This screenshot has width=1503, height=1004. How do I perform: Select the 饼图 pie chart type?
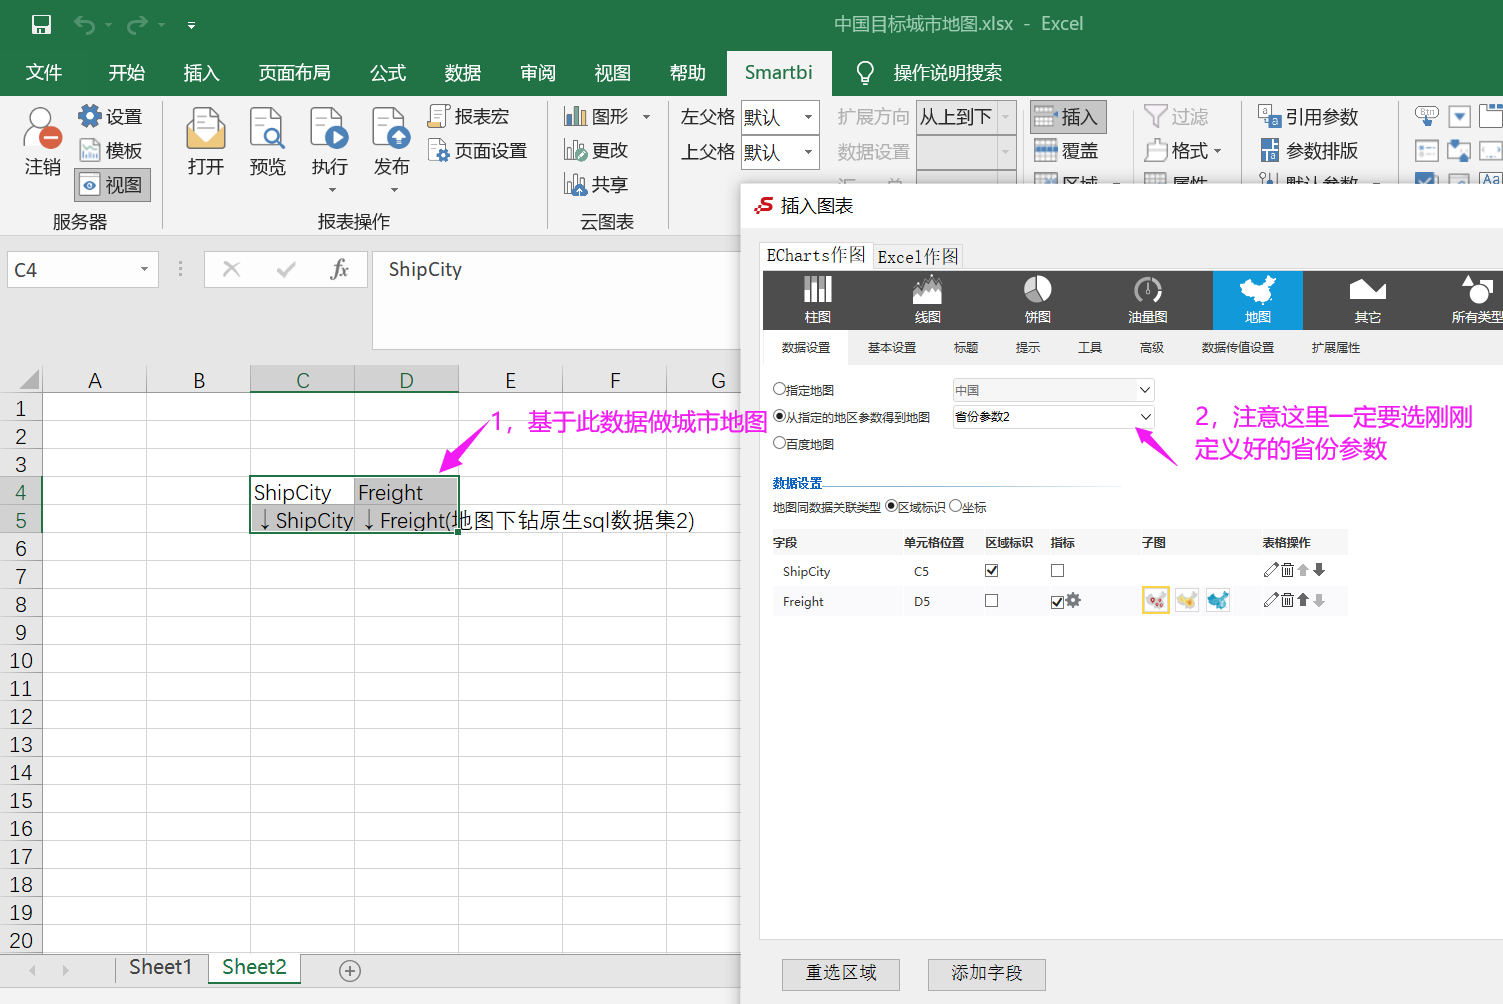(x=1038, y=300)
